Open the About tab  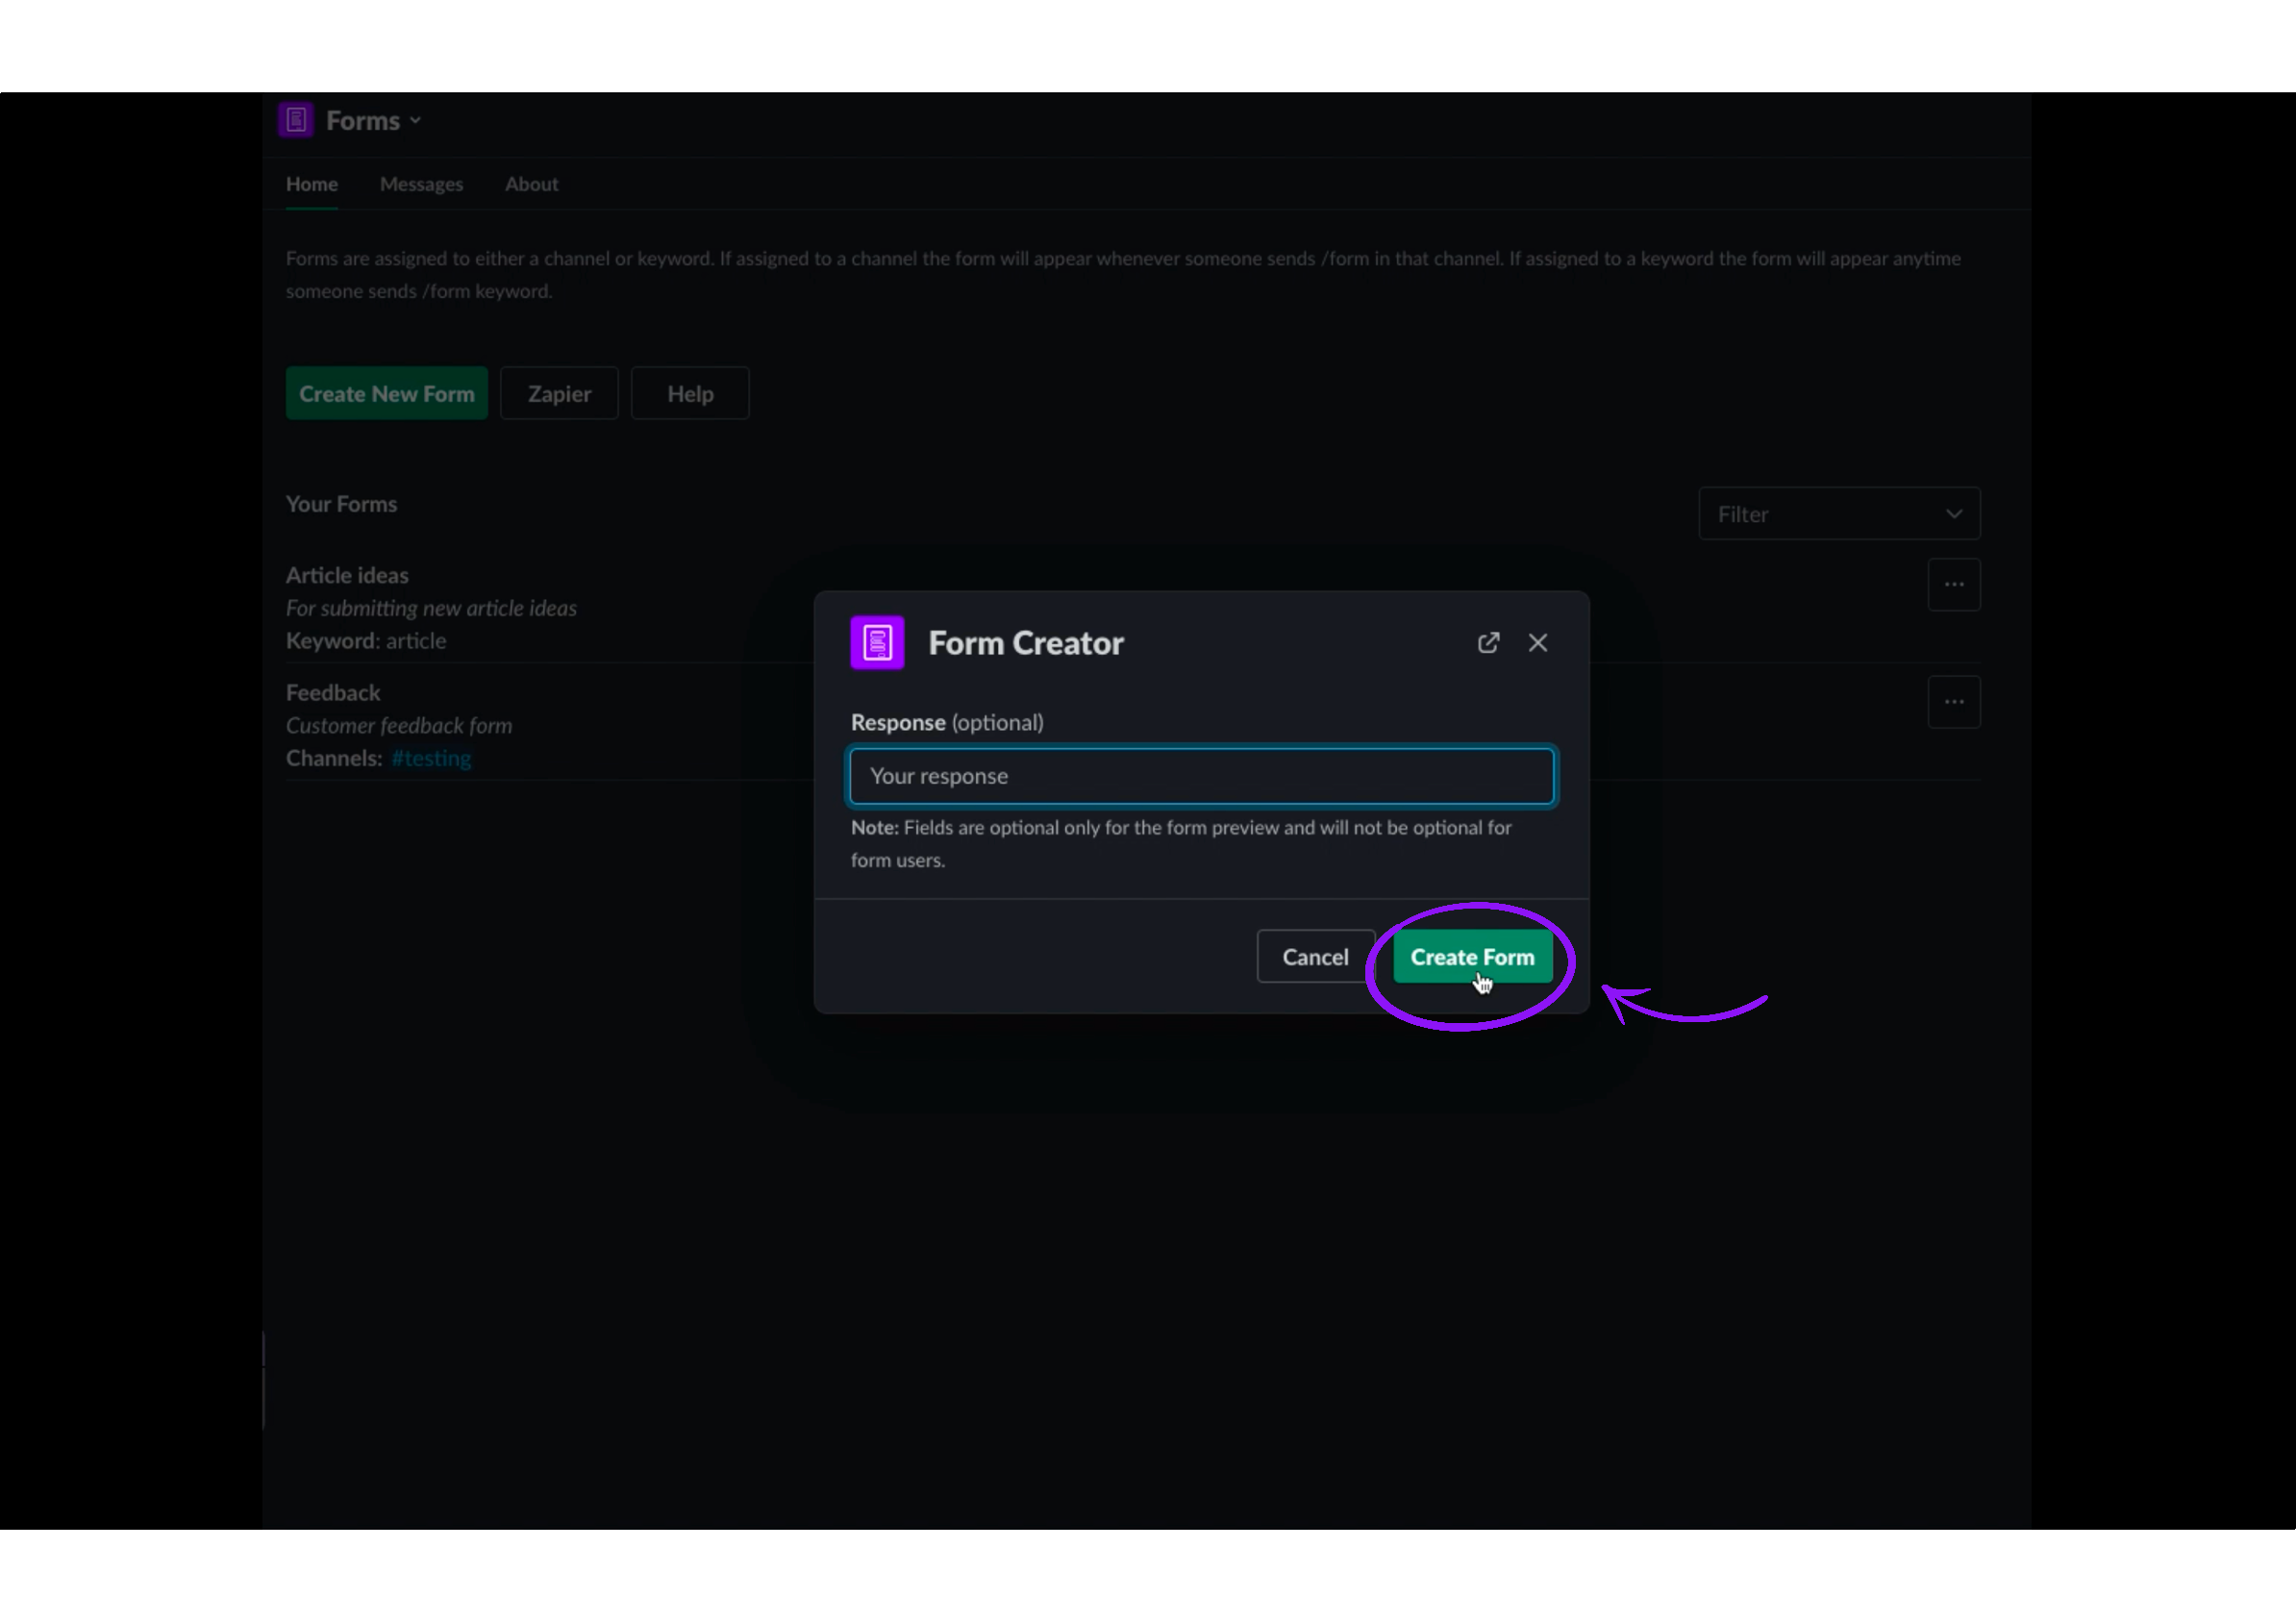click(x=530, y=183)
